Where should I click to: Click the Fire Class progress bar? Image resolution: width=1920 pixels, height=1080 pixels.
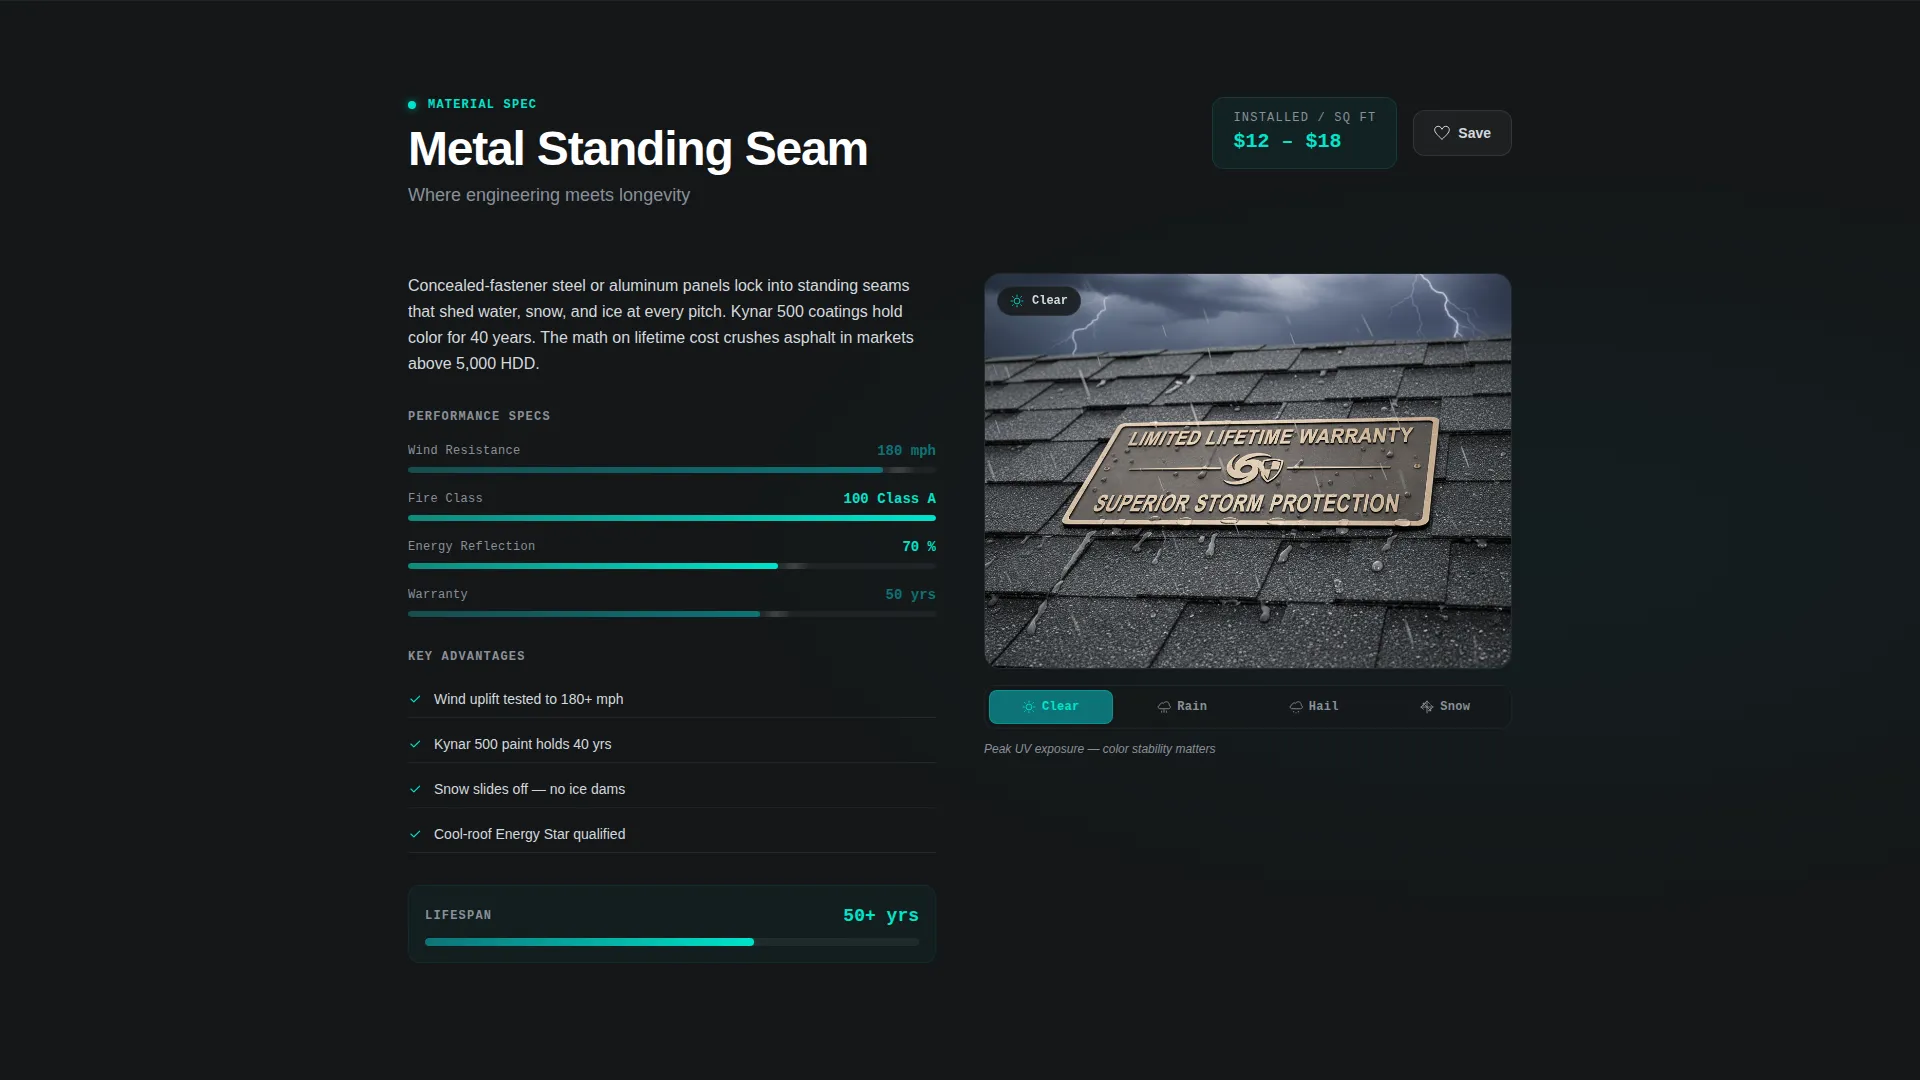(x=672, y=518)
